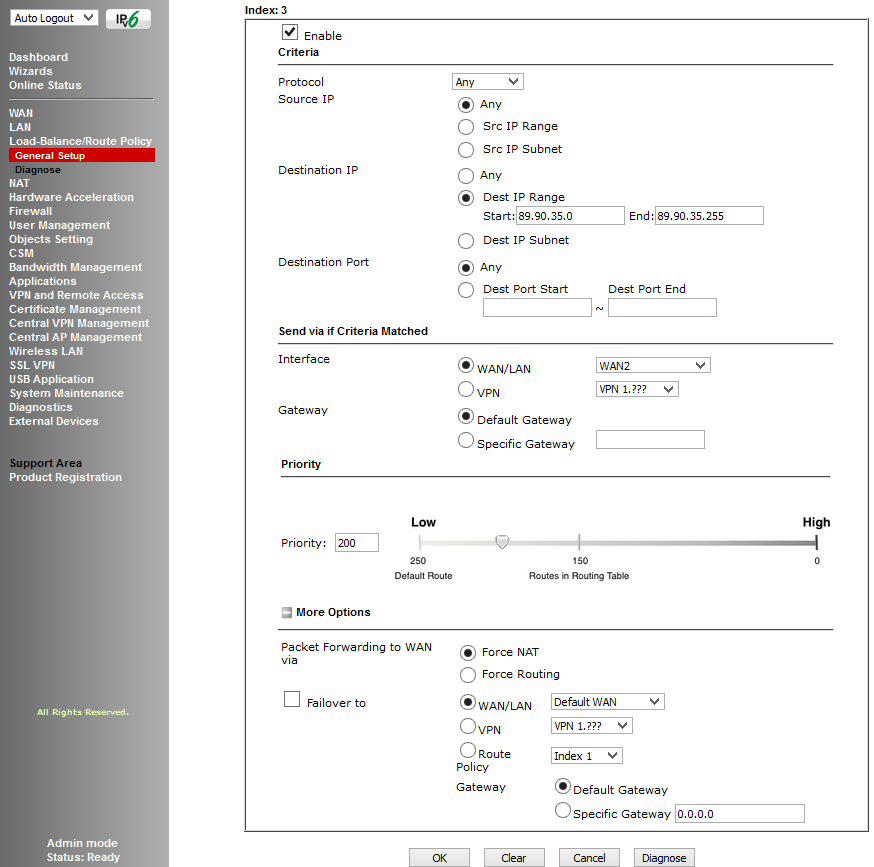Select Dest Port Start radio

click(466, 290)
